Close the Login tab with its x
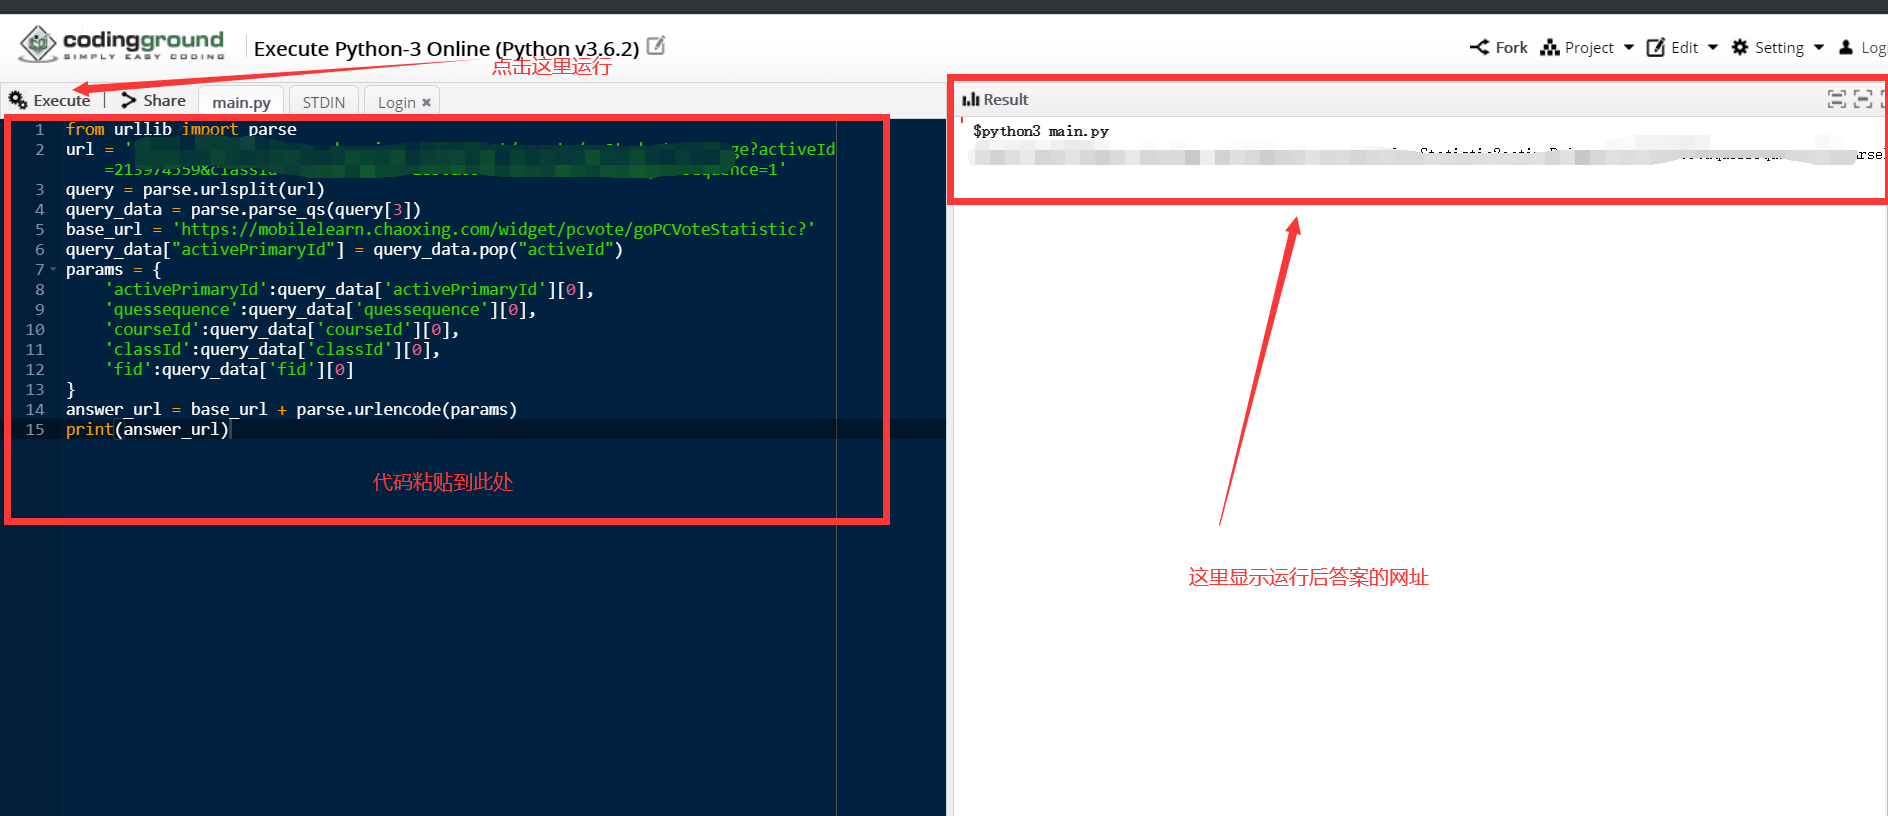1888x816 pixels. coord(426,102)
